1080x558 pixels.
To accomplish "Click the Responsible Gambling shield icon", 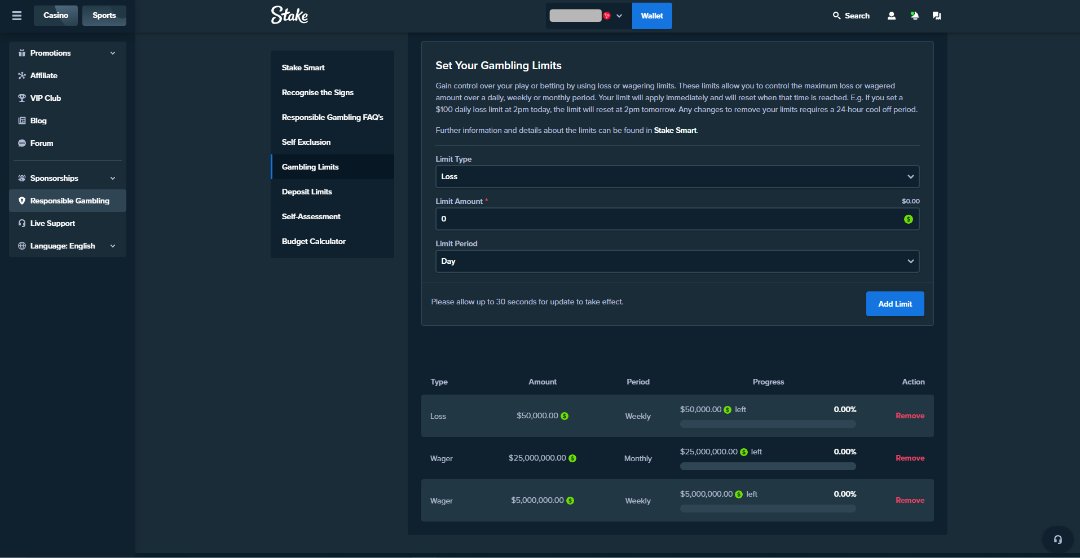I will click(22, 201).
